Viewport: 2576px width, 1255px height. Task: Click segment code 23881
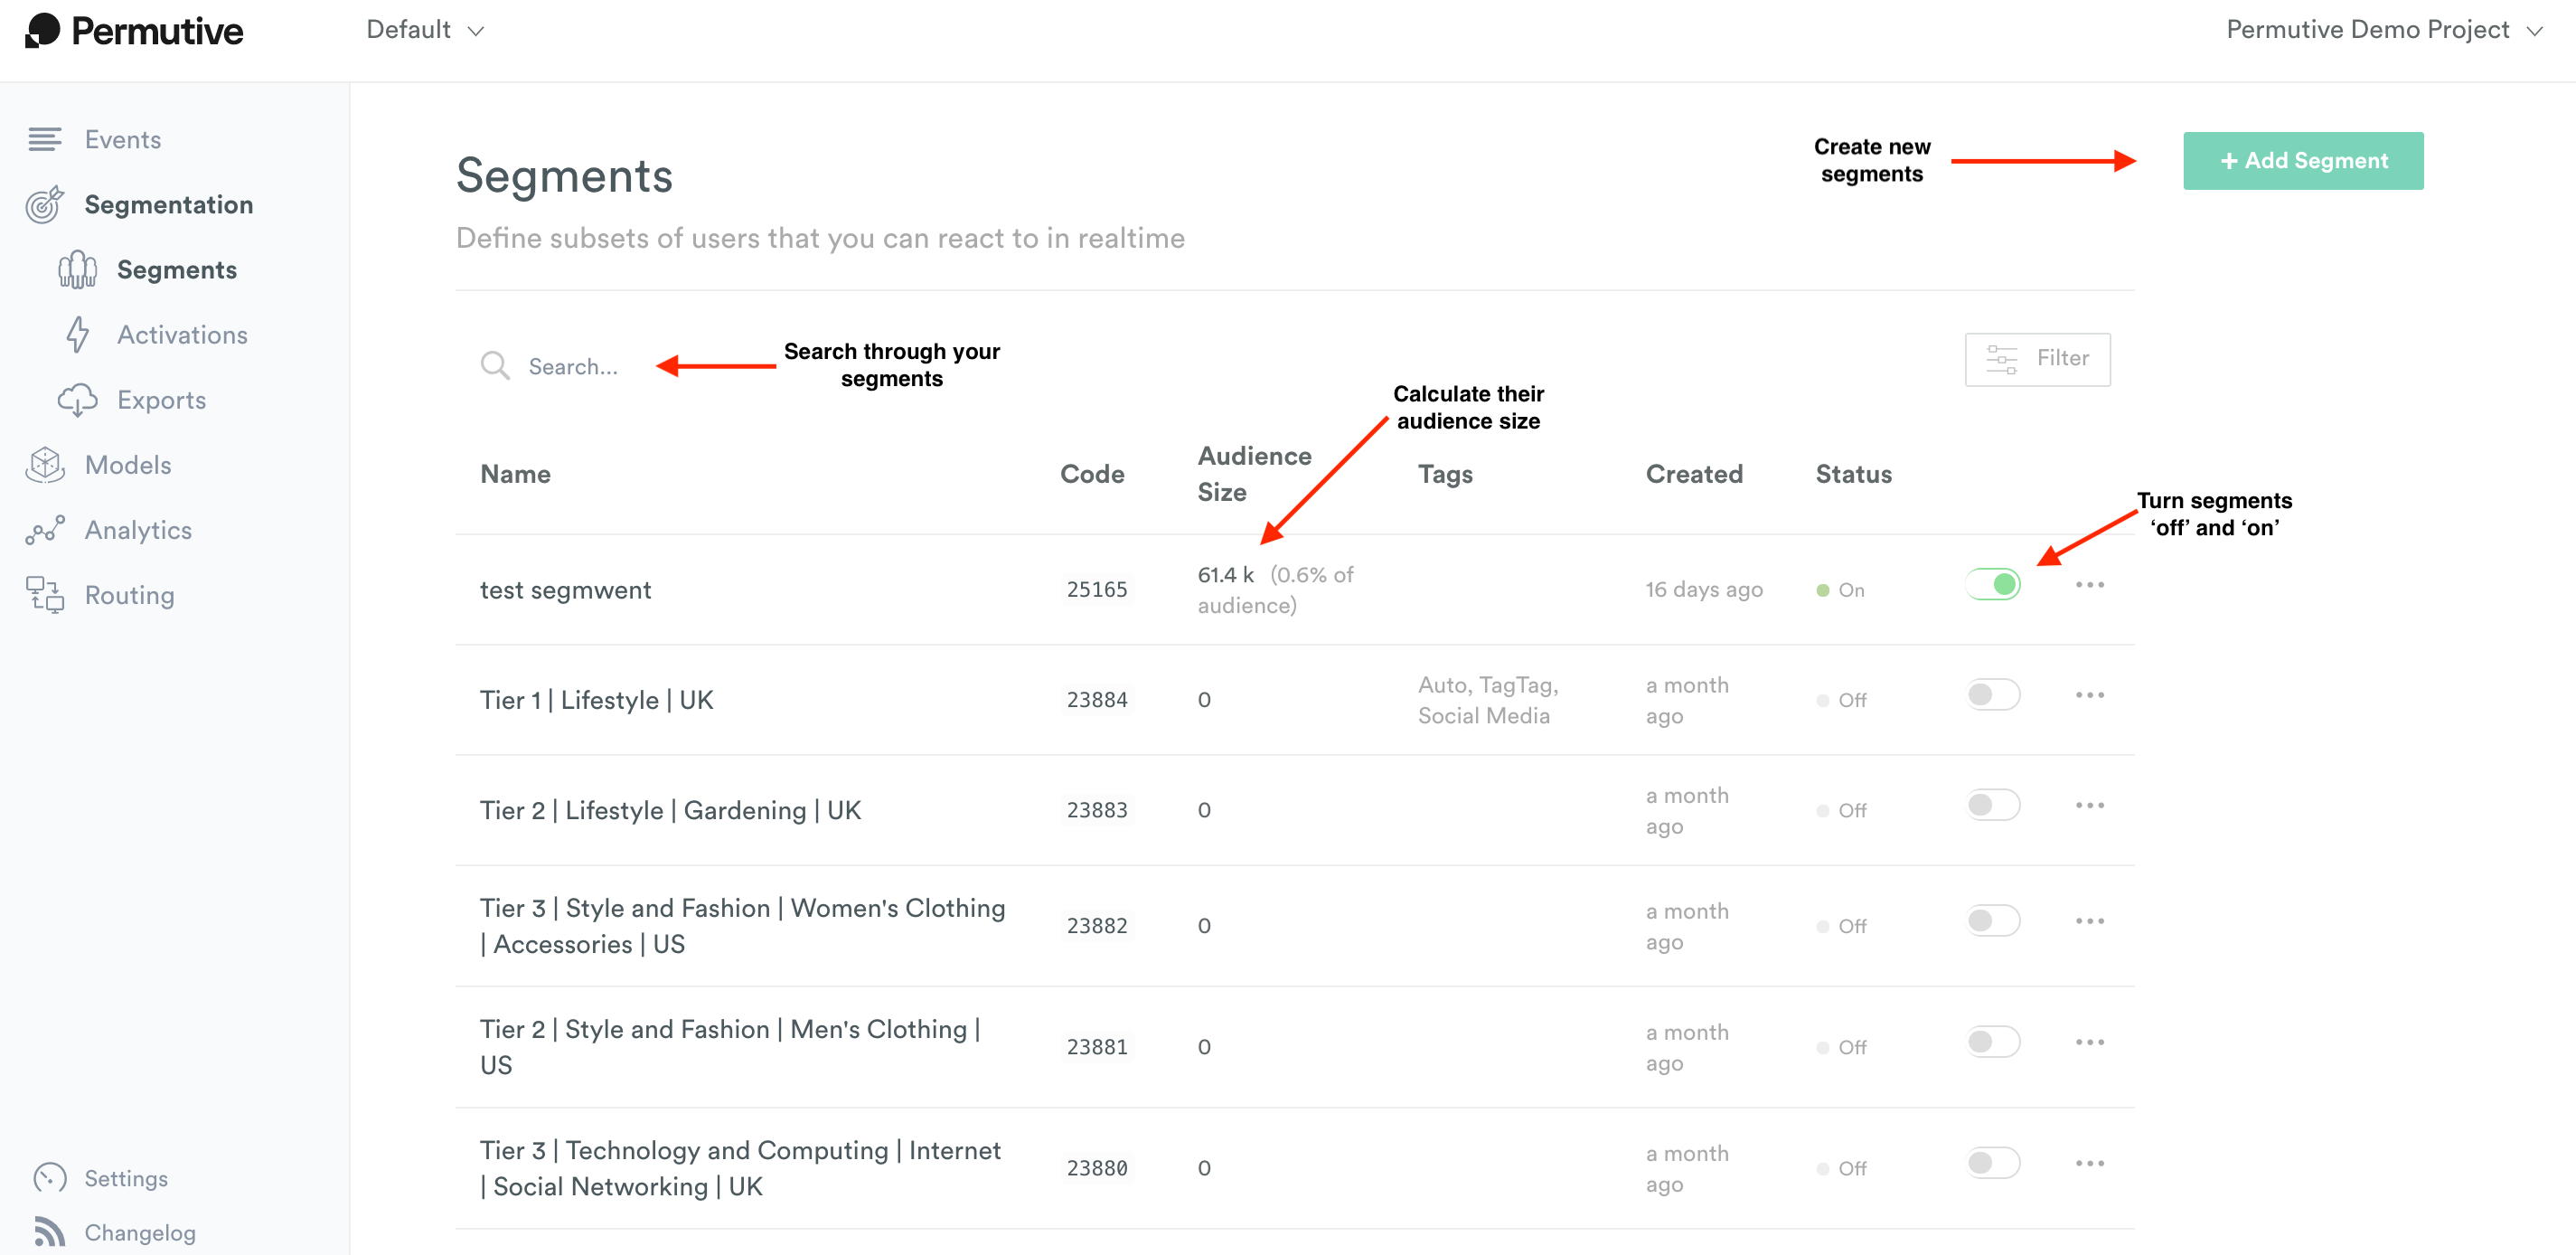coord(1096,1047)
